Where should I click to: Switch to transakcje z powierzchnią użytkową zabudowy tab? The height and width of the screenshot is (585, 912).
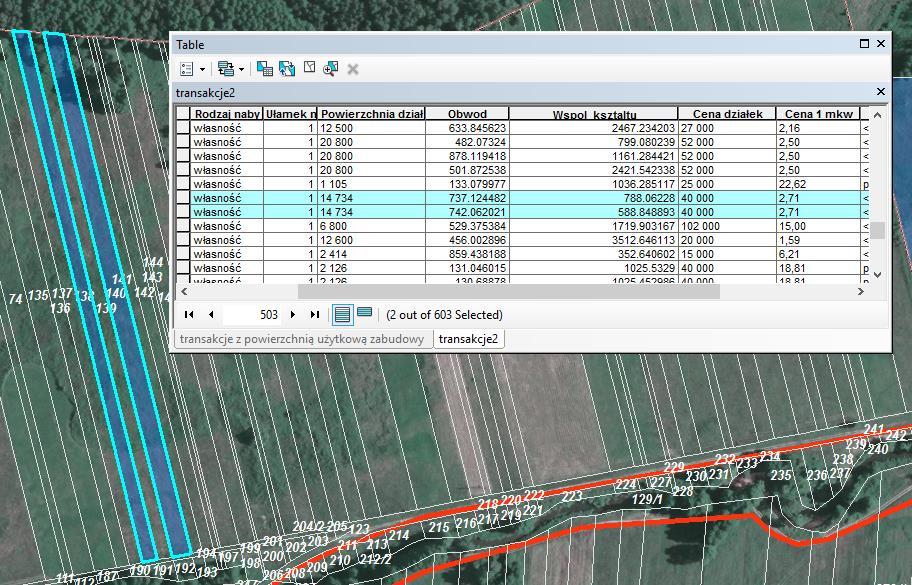point(302,339)
